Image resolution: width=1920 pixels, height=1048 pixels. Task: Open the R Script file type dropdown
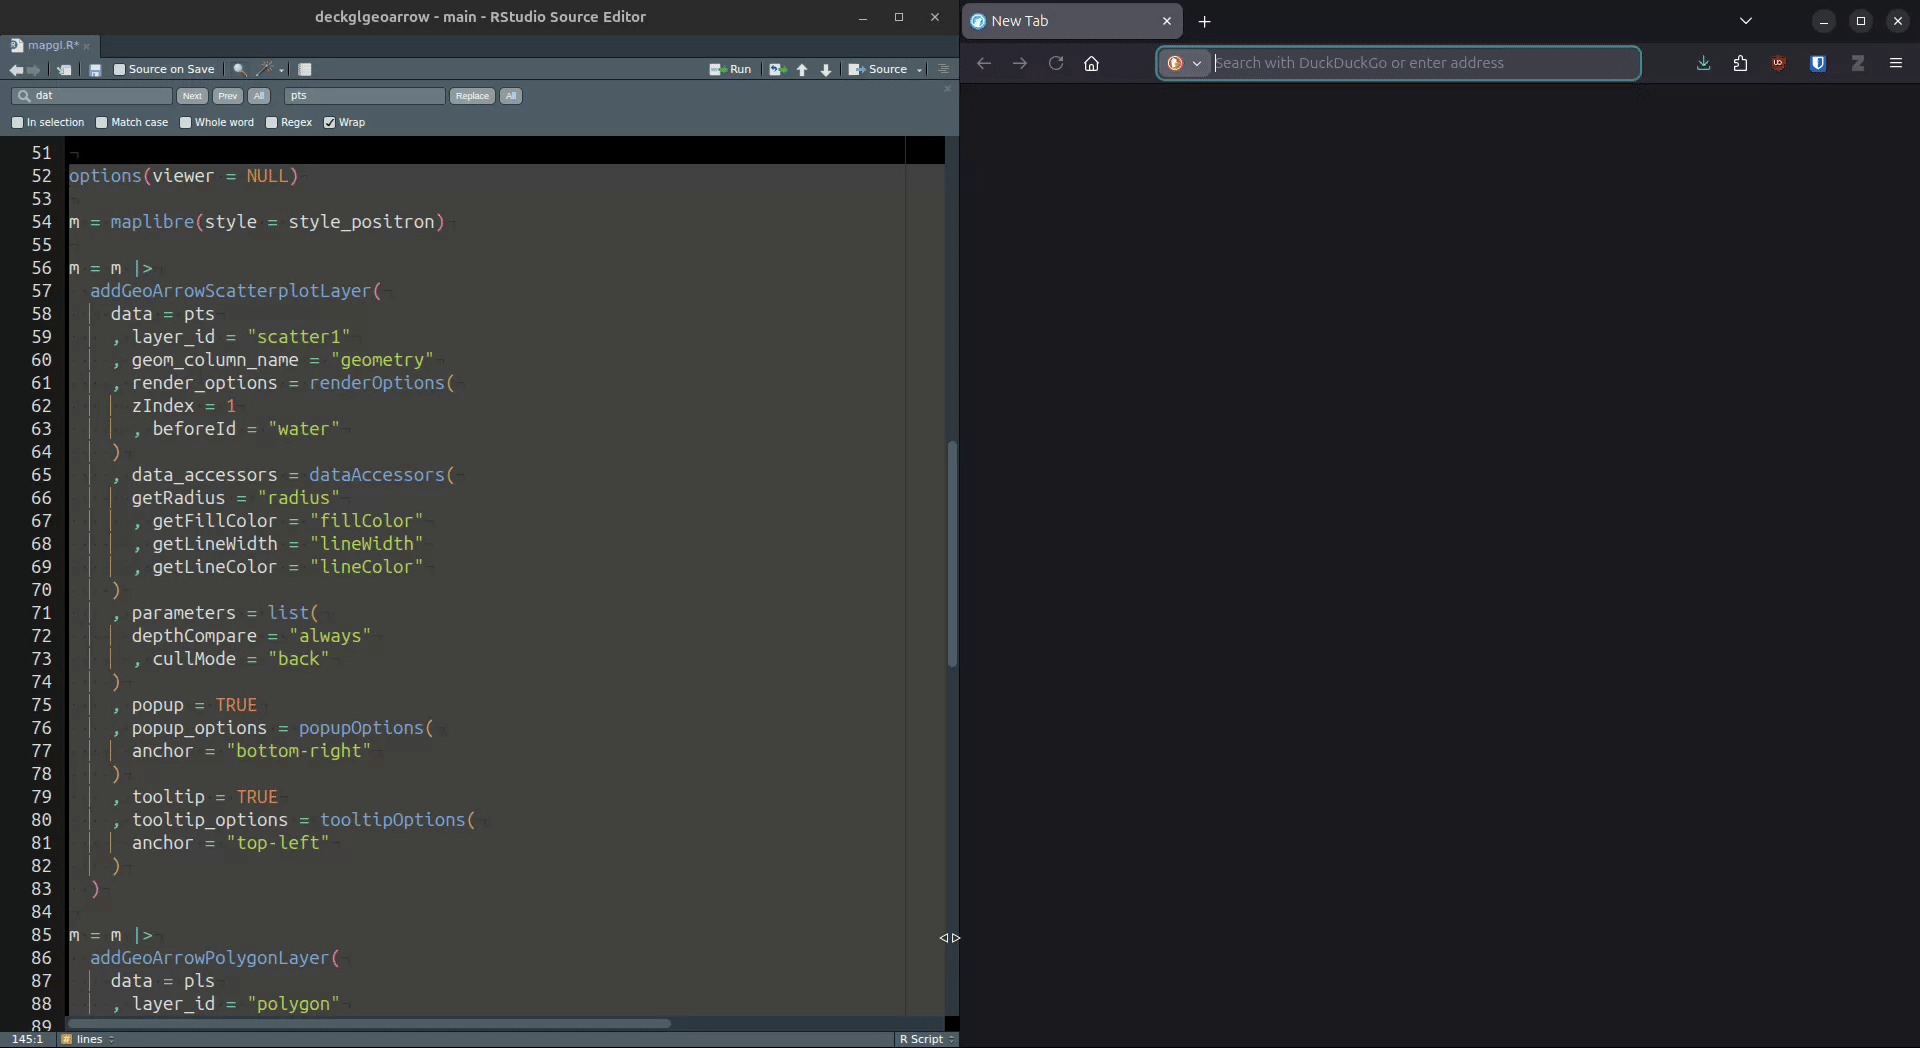click(926, 1039)
